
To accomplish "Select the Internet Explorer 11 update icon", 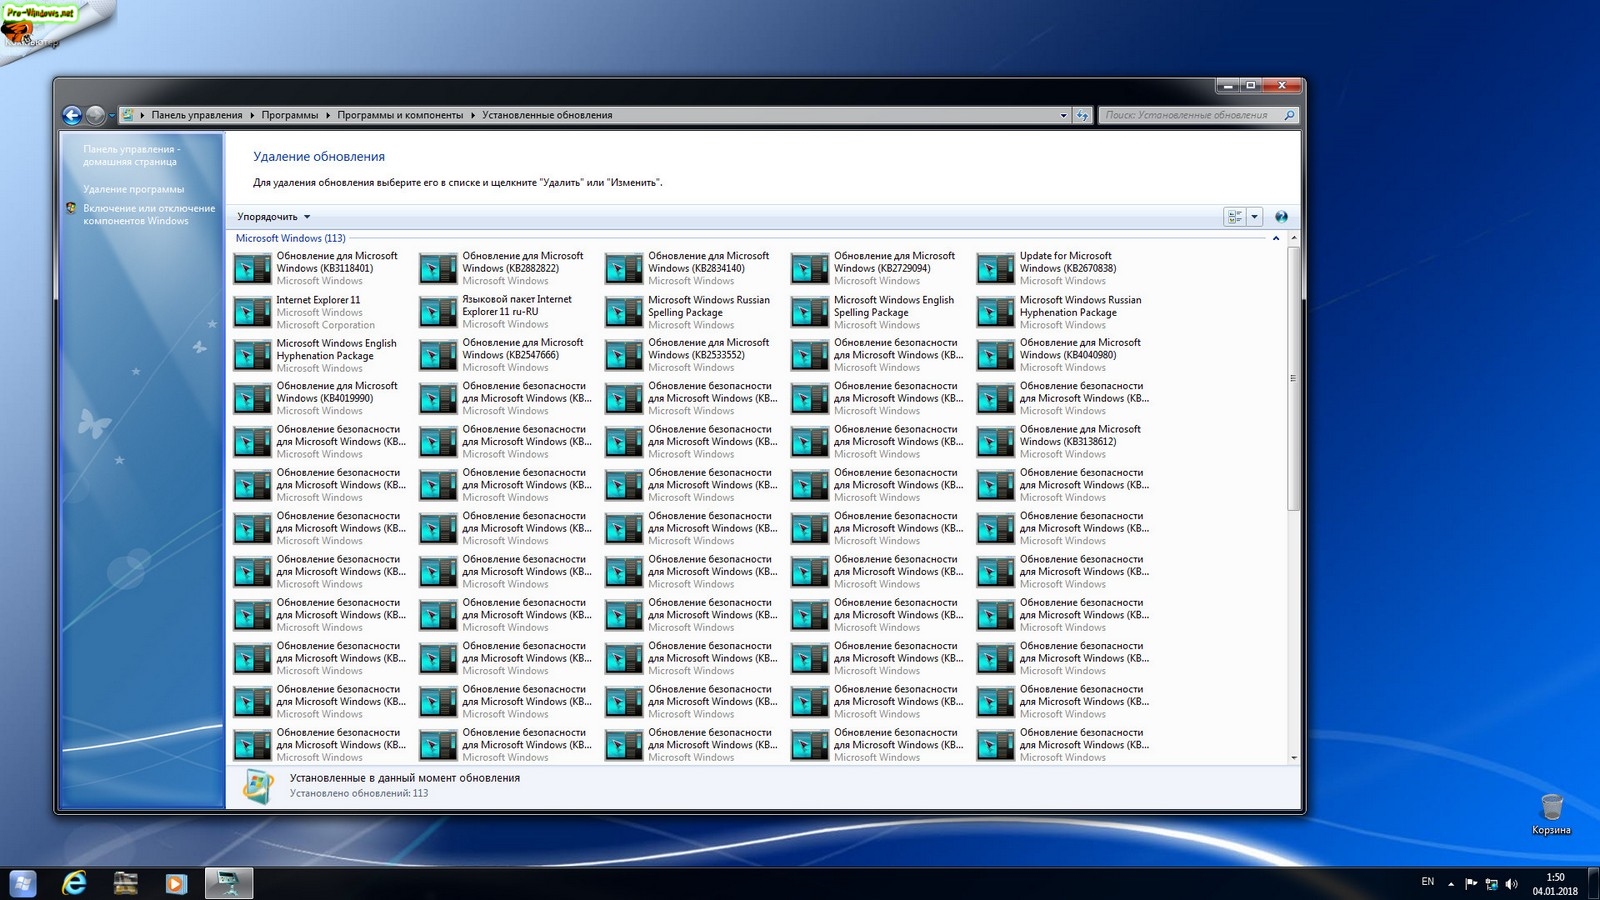I will [252, 312].
